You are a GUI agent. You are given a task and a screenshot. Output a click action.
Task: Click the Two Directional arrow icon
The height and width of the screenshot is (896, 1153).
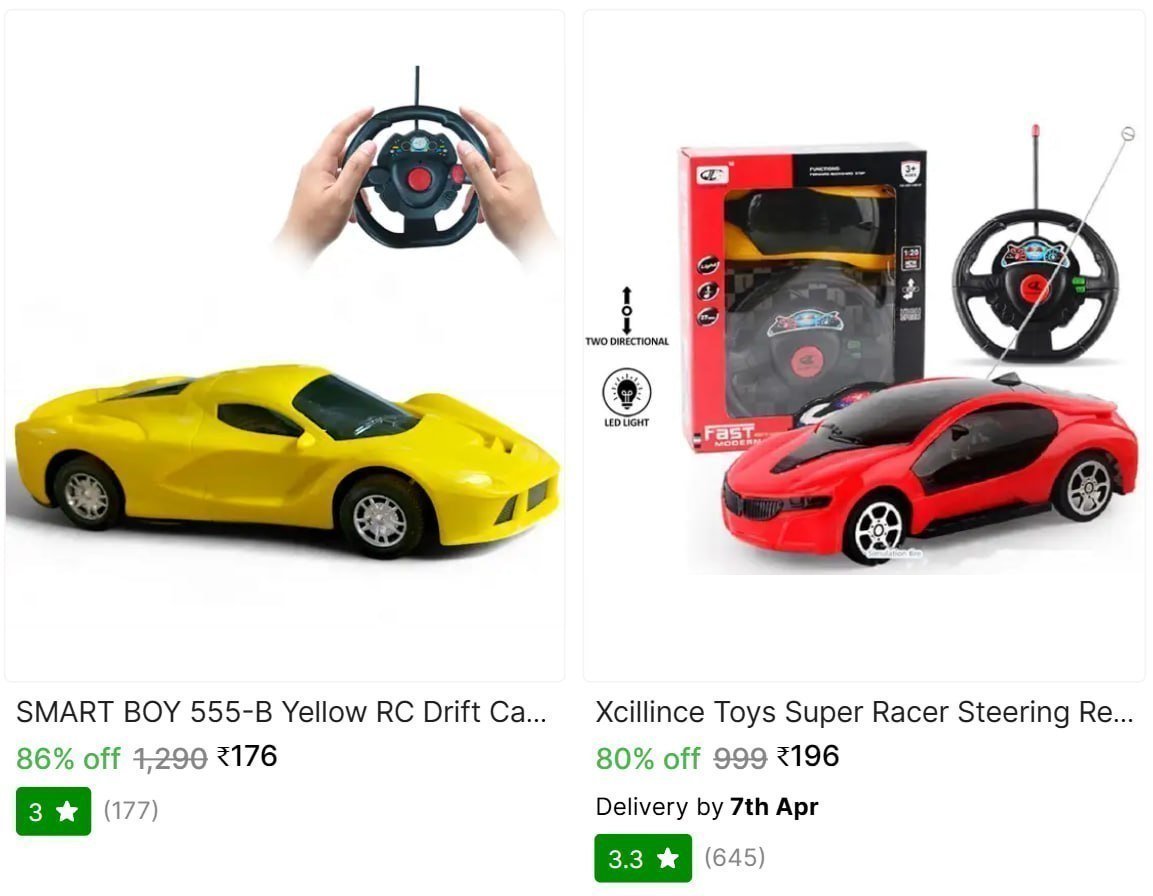pyautogui.click(x=627, y=310)
